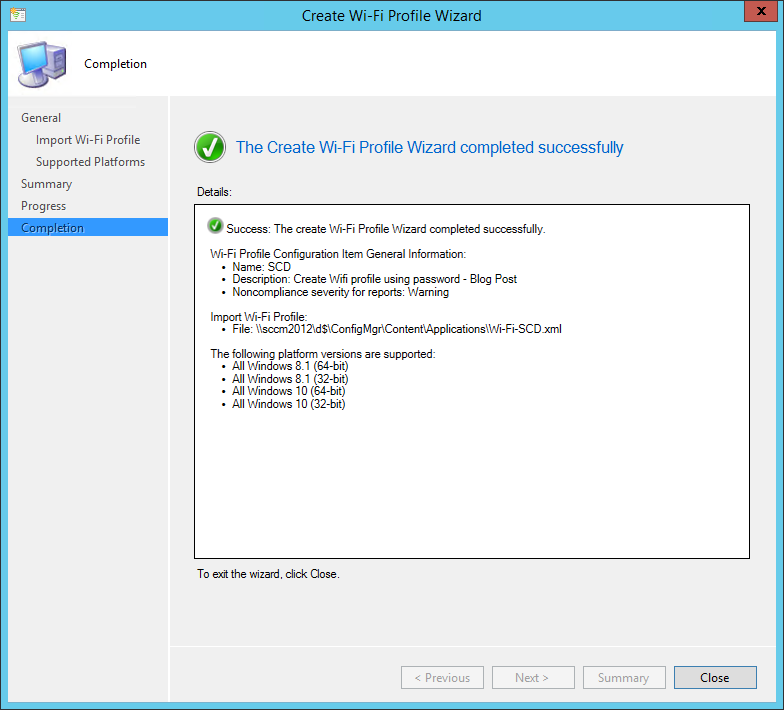Click All Windows 8.1 (64-bit) entry
The width and height of the screenshot is (784, 710).
coord(290,366)
